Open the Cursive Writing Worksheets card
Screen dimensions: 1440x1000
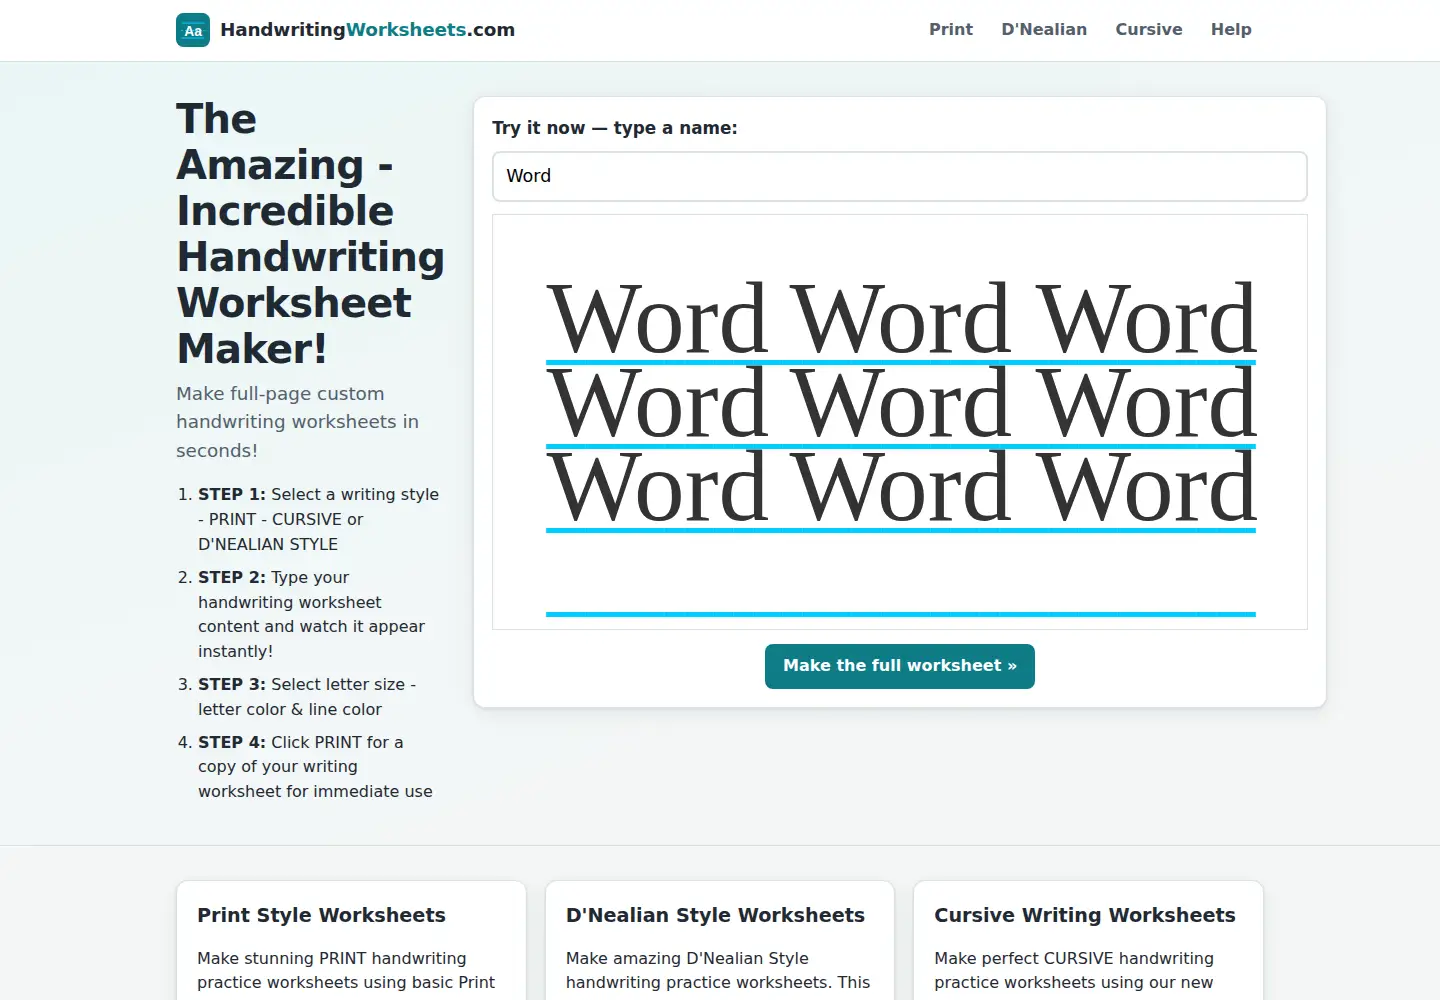point(1088,940)
